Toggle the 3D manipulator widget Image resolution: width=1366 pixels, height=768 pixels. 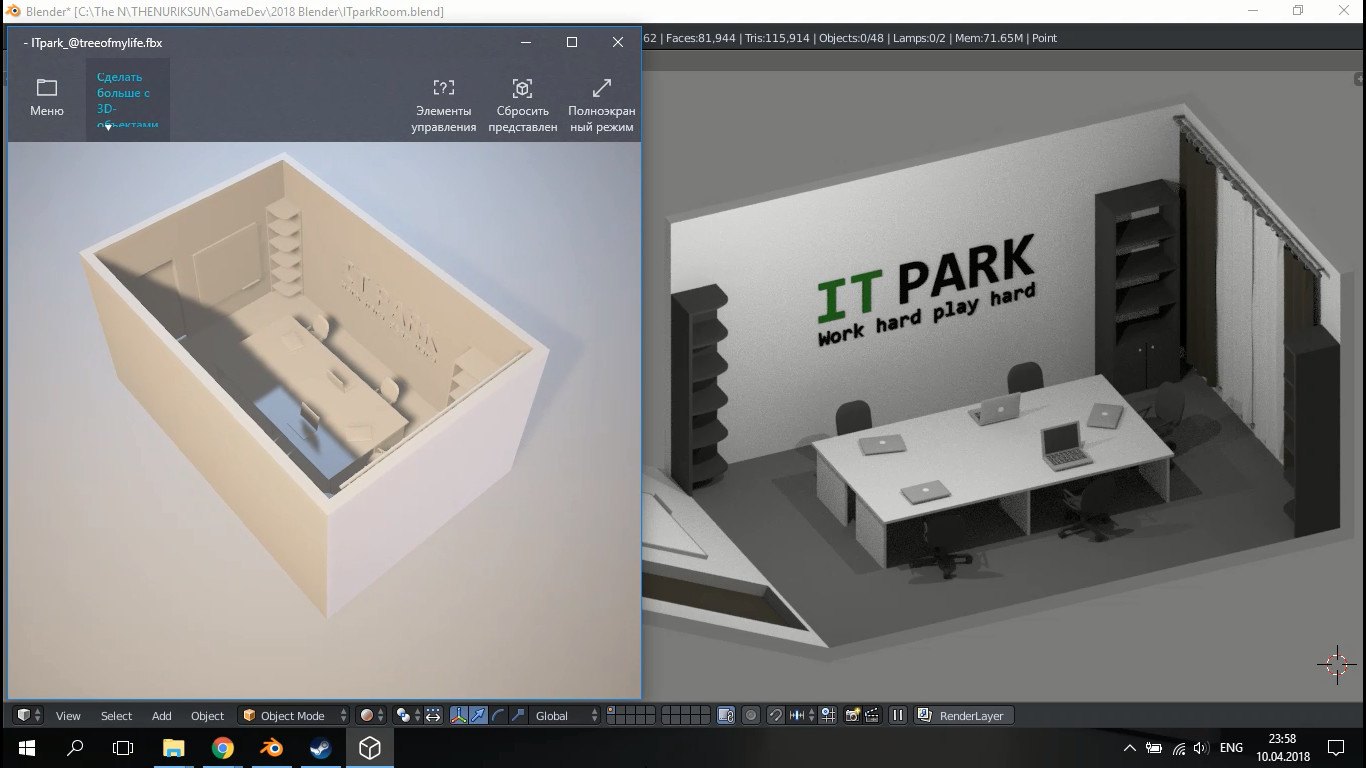(x=459, y=715)
